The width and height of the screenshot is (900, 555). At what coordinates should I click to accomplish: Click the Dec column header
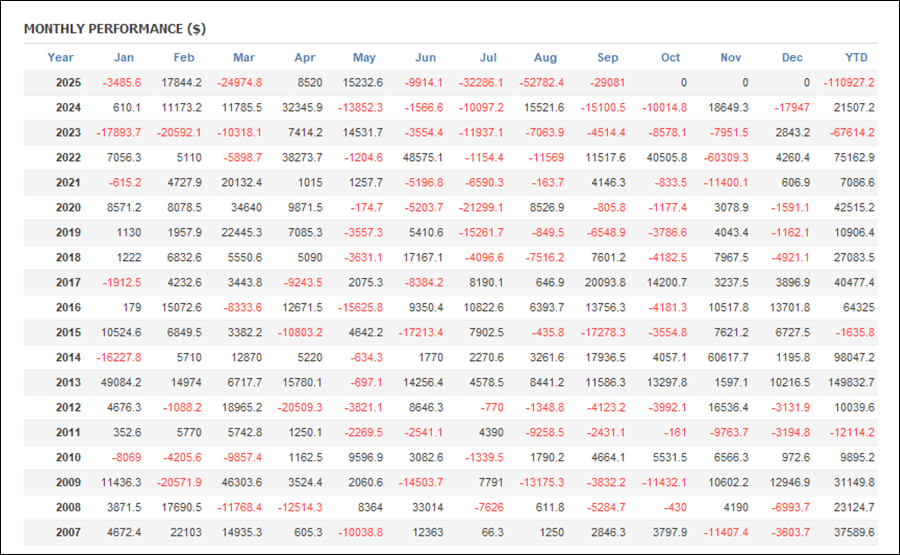[x=792, y=58]
